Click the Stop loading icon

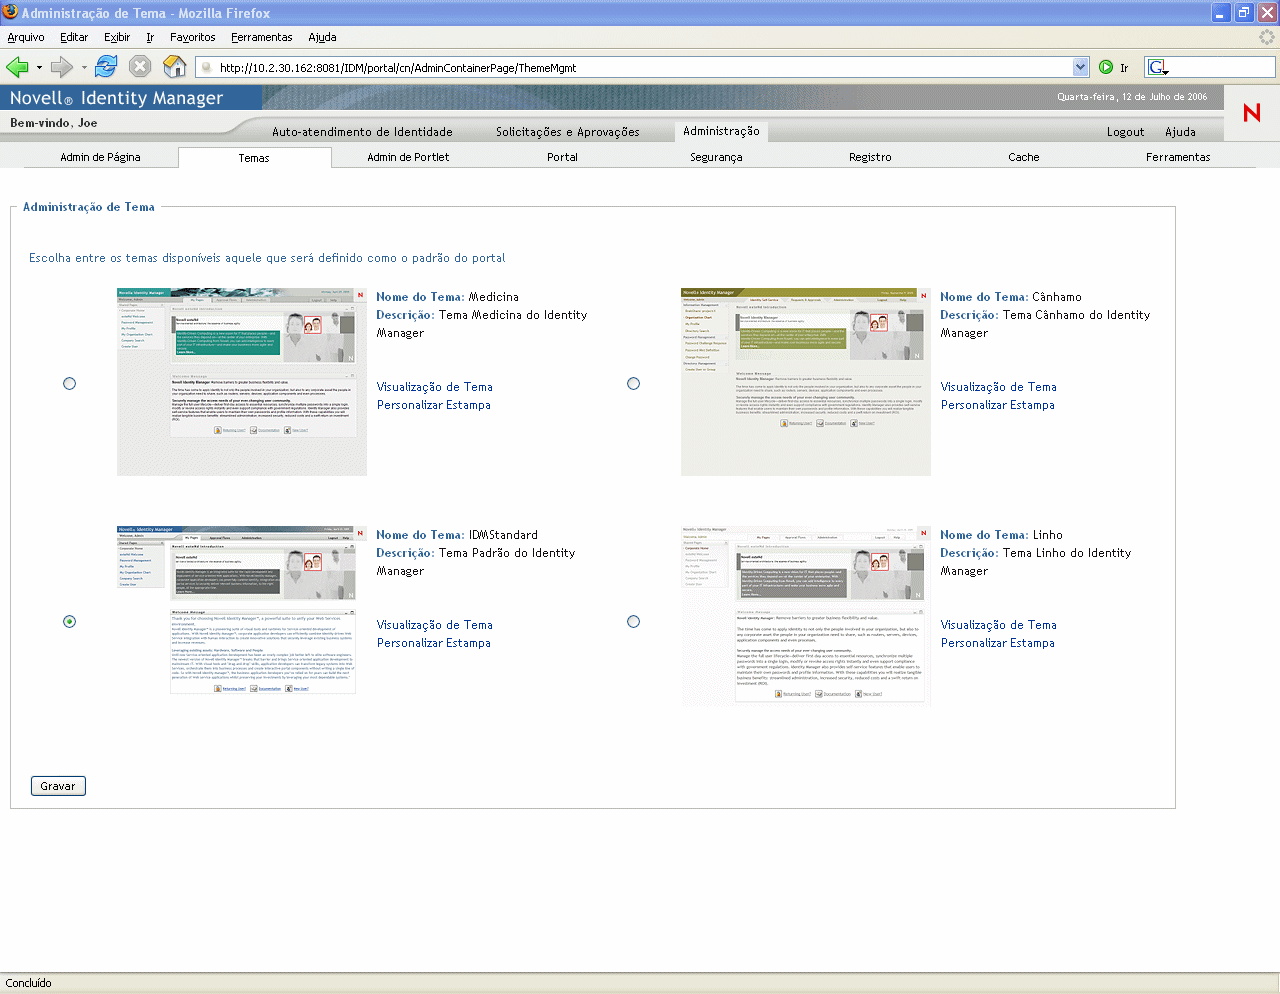coord(140,67)
